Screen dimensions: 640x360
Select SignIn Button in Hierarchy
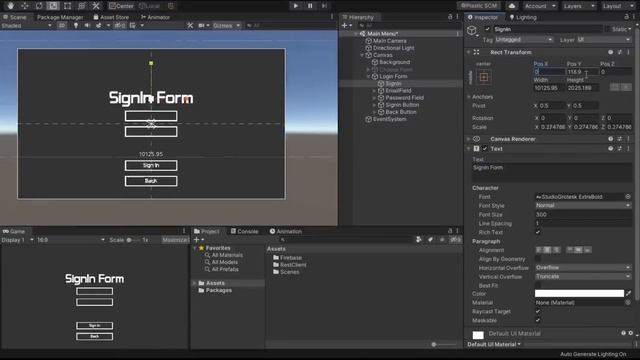402,105
